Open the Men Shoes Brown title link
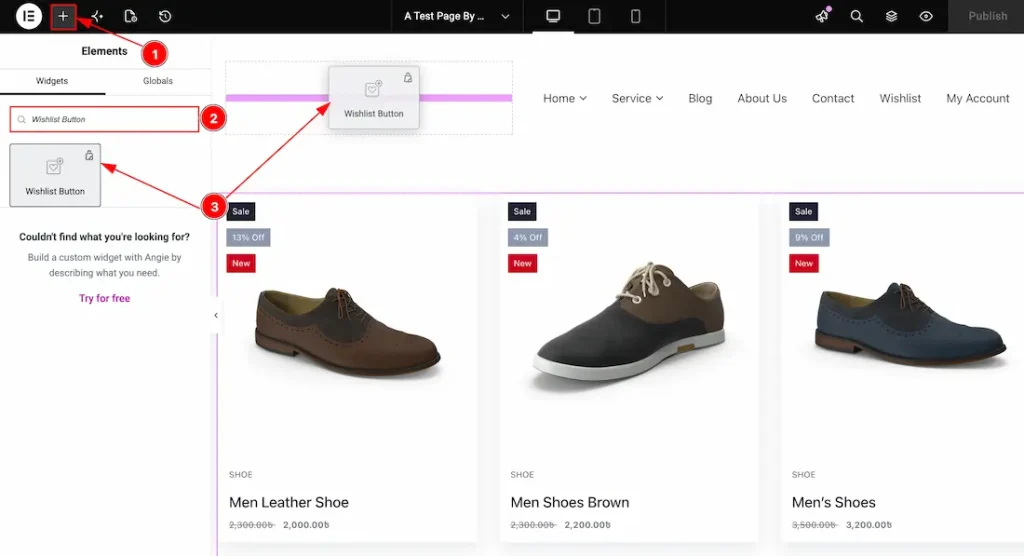 [569, 502]
